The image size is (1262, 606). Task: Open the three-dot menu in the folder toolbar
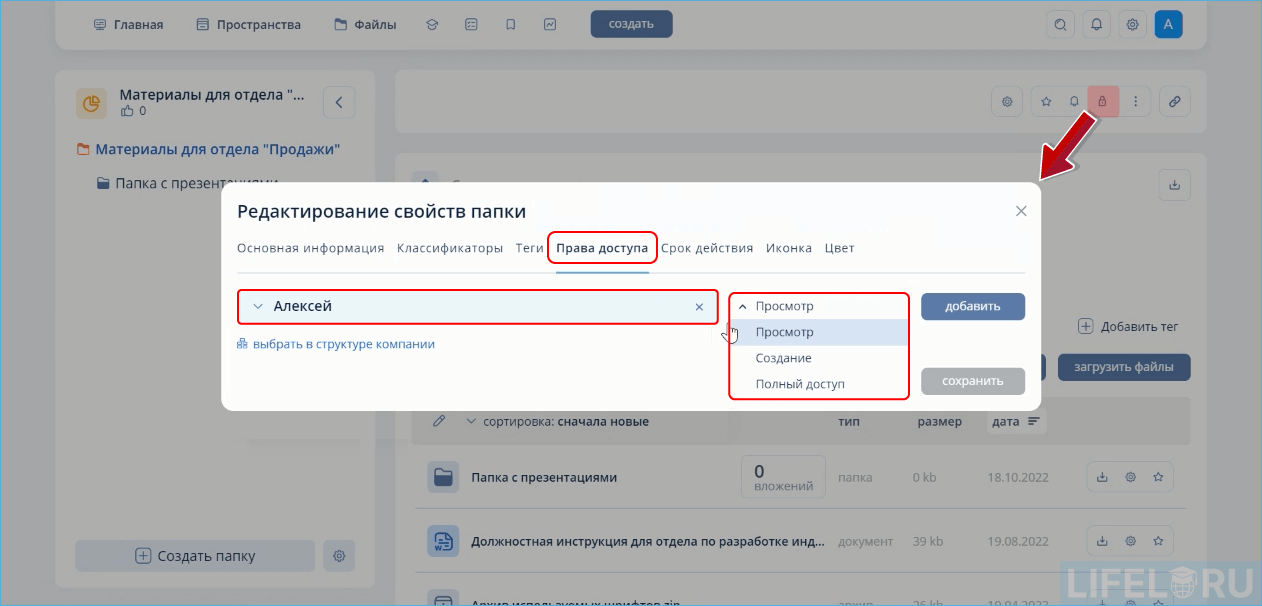(1135, 101)
